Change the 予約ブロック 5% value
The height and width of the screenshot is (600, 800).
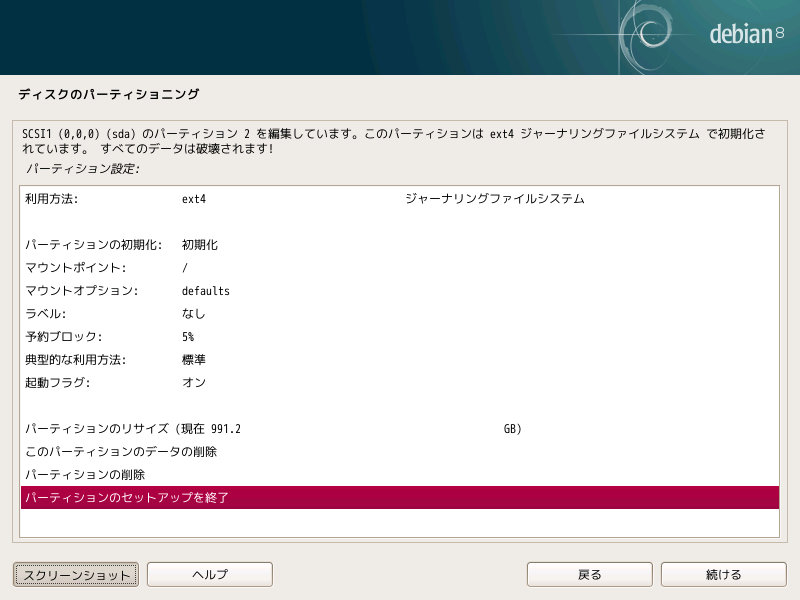click(x=200, y=336)
